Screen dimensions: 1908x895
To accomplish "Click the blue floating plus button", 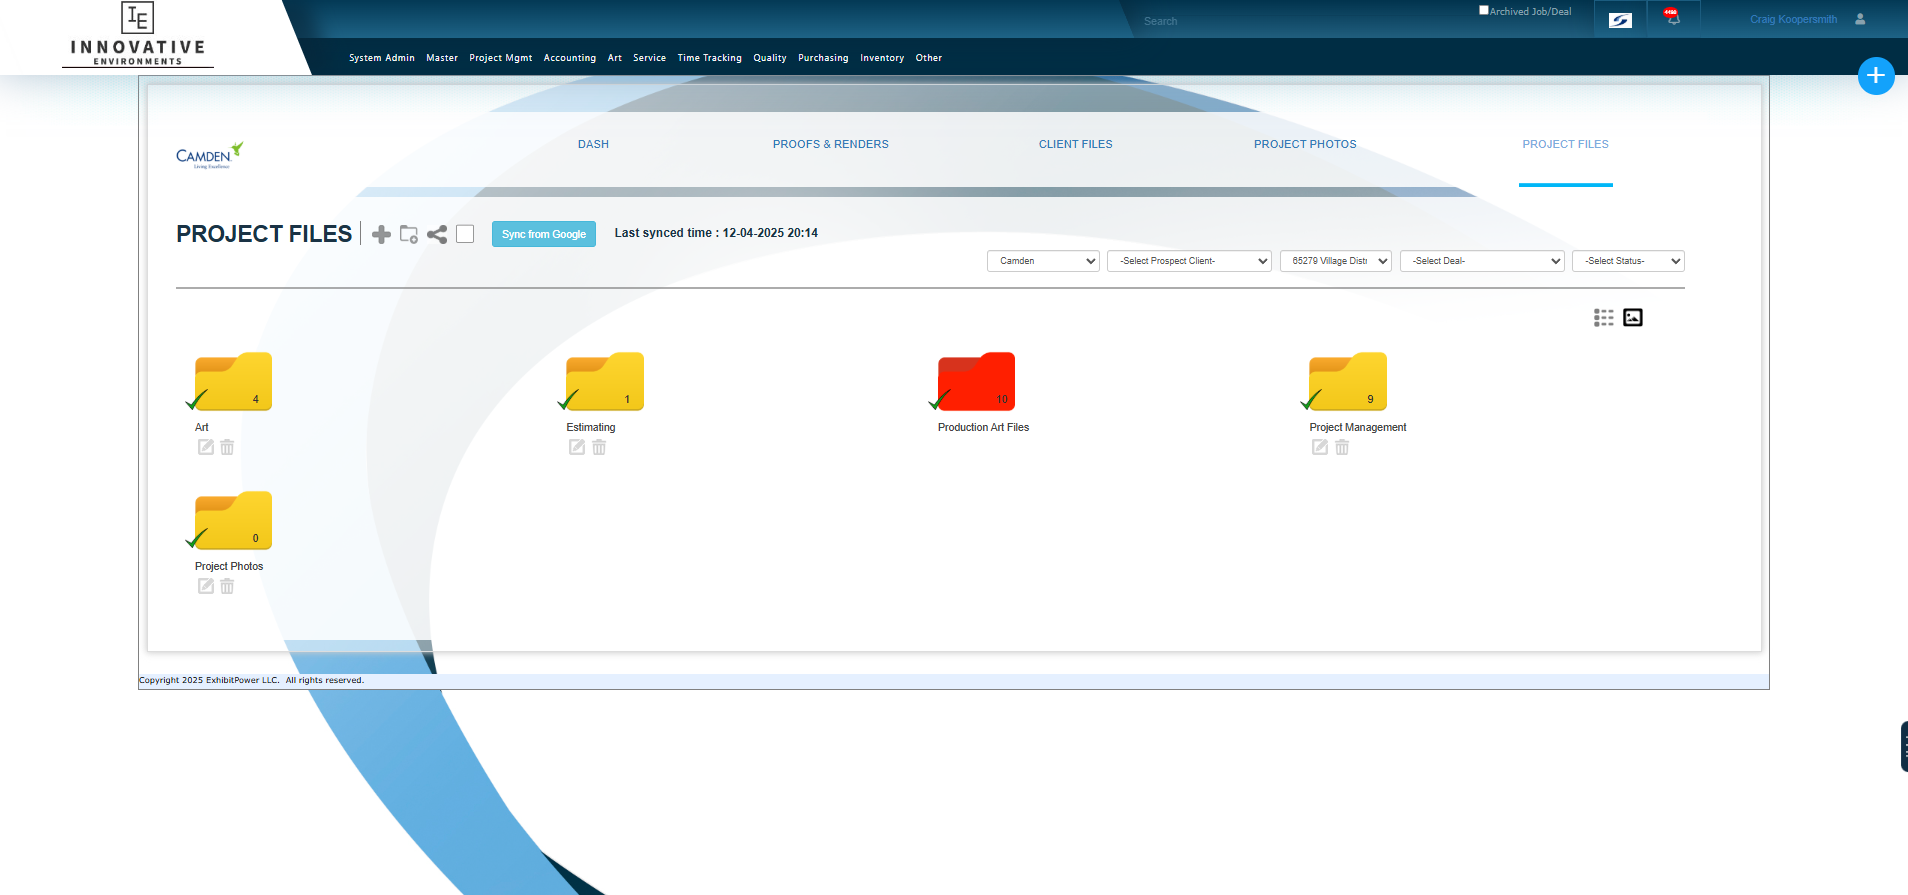I will click(x=1876, y=76).
